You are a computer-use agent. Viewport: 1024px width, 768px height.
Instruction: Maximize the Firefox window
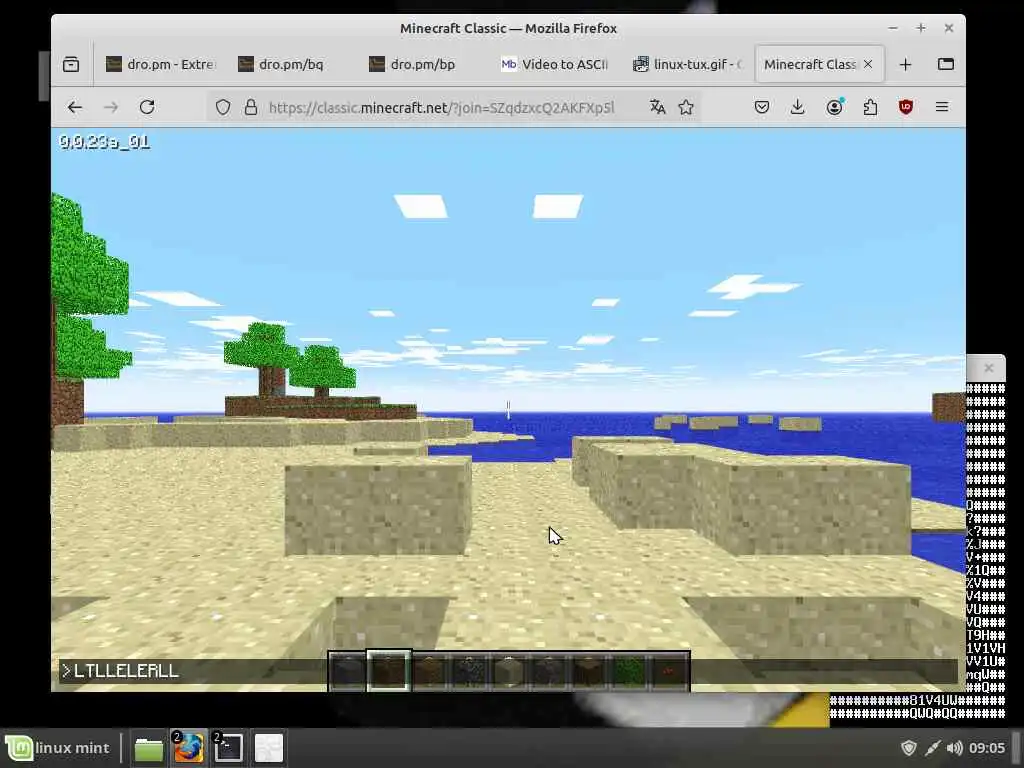(921, 28)
